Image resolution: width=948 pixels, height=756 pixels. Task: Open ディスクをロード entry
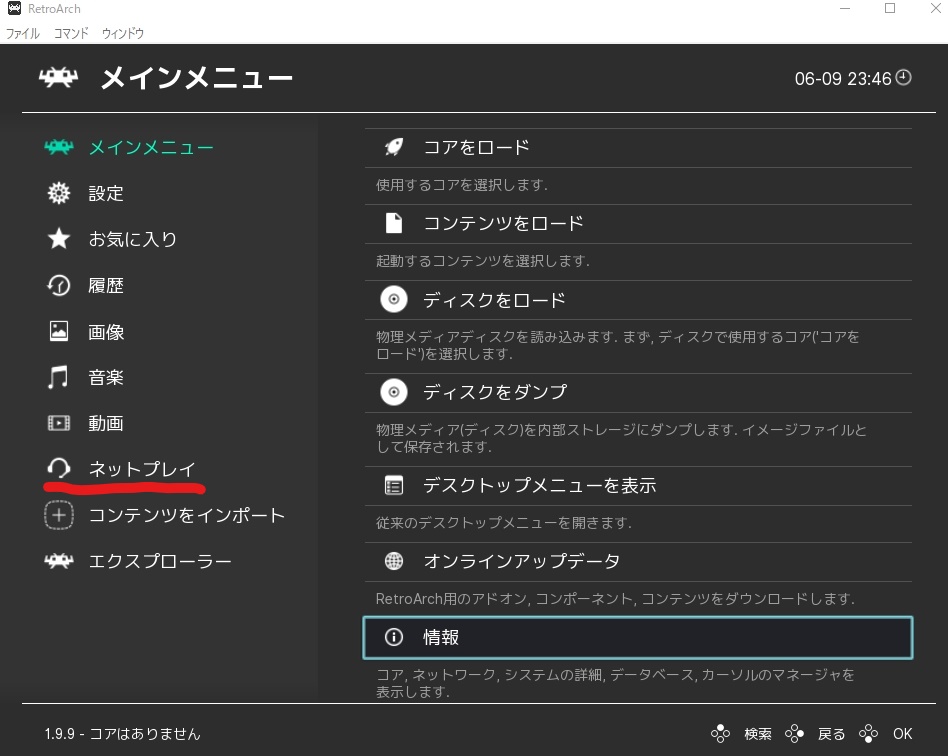[638, 300]
